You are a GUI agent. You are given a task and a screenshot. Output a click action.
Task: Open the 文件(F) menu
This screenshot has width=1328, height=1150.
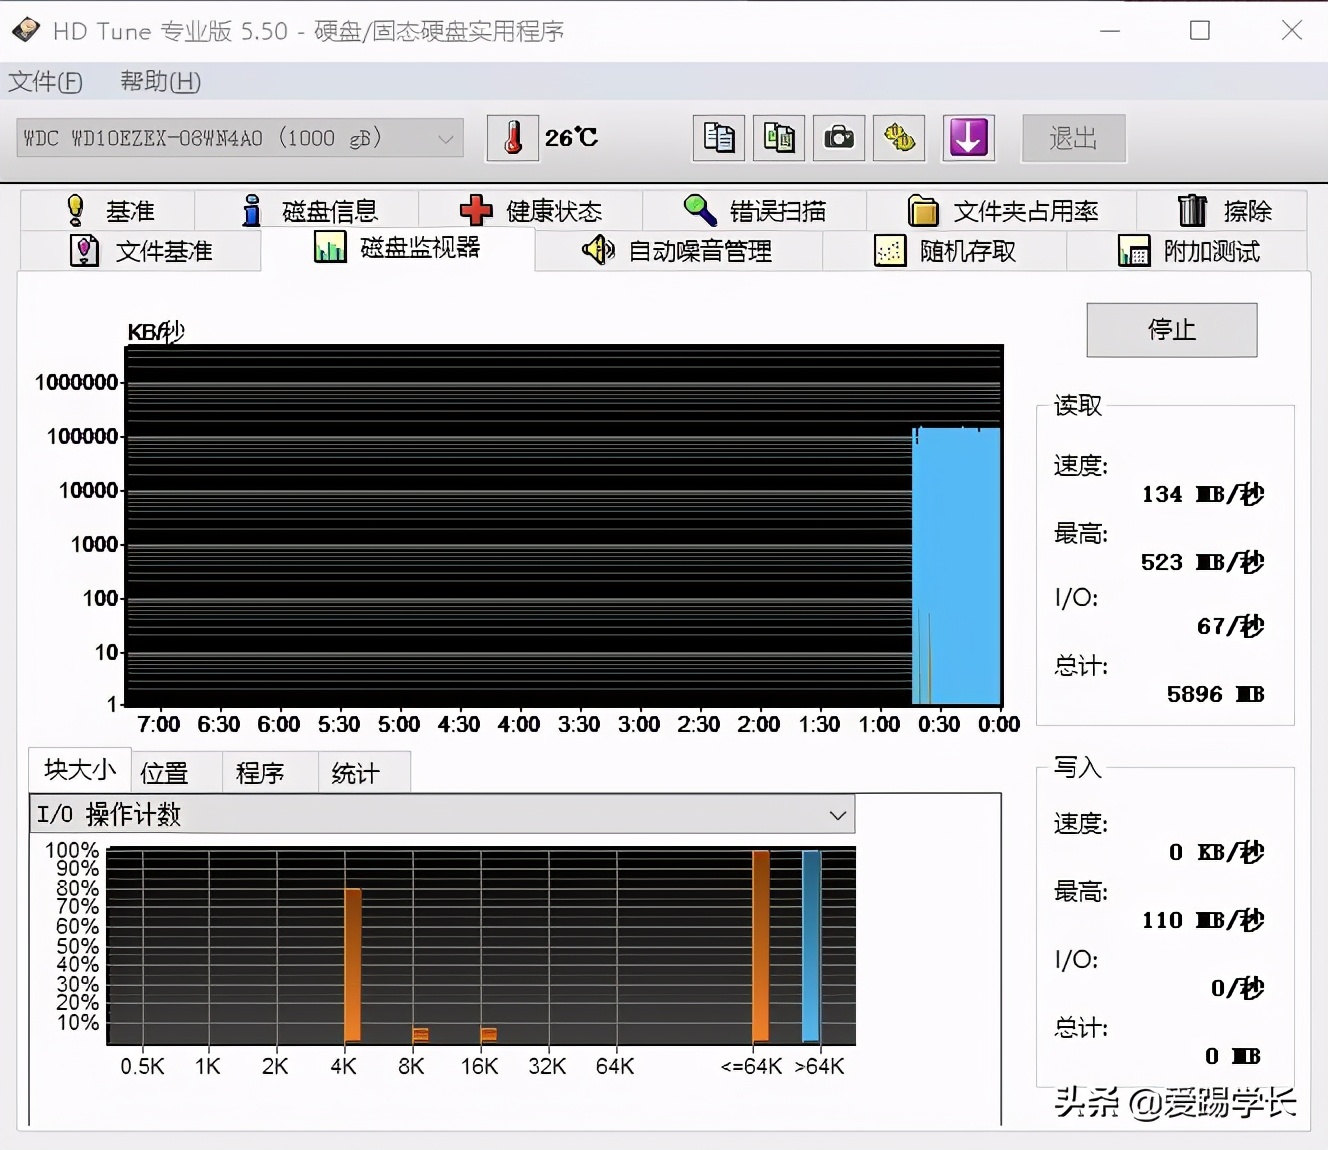46,82
